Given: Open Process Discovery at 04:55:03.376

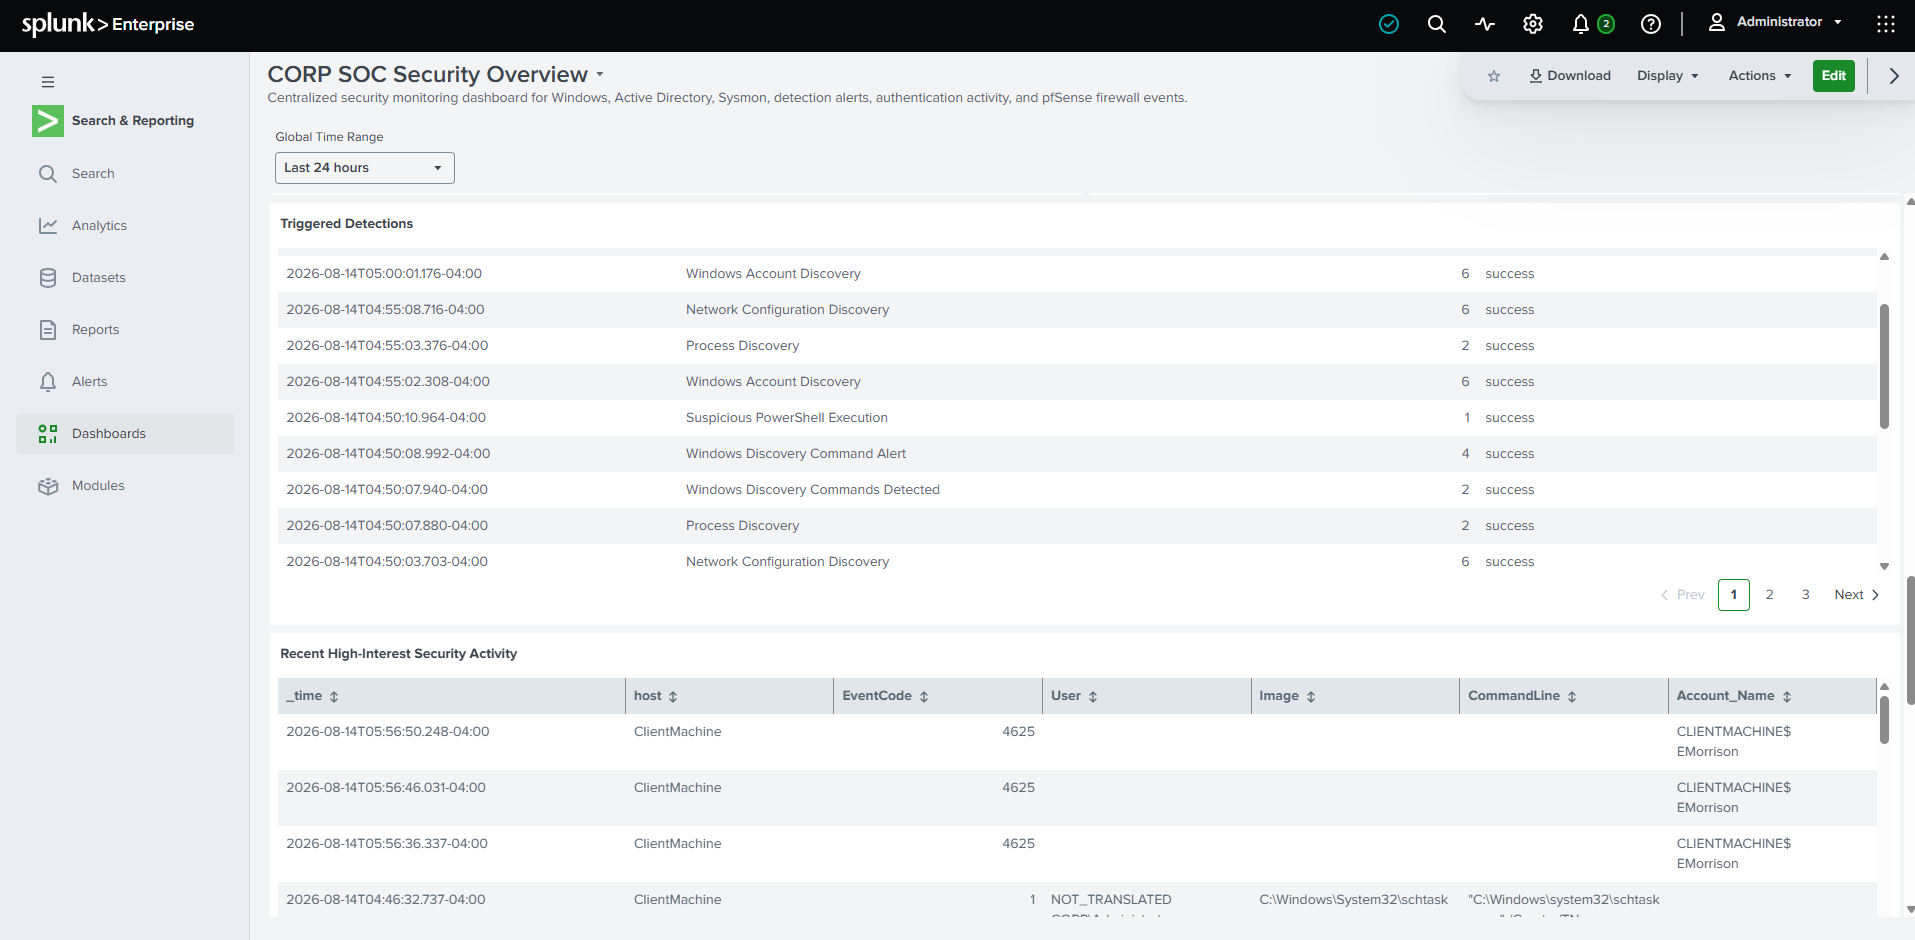Looking at the screenshot, I should [x=743, y=346].
